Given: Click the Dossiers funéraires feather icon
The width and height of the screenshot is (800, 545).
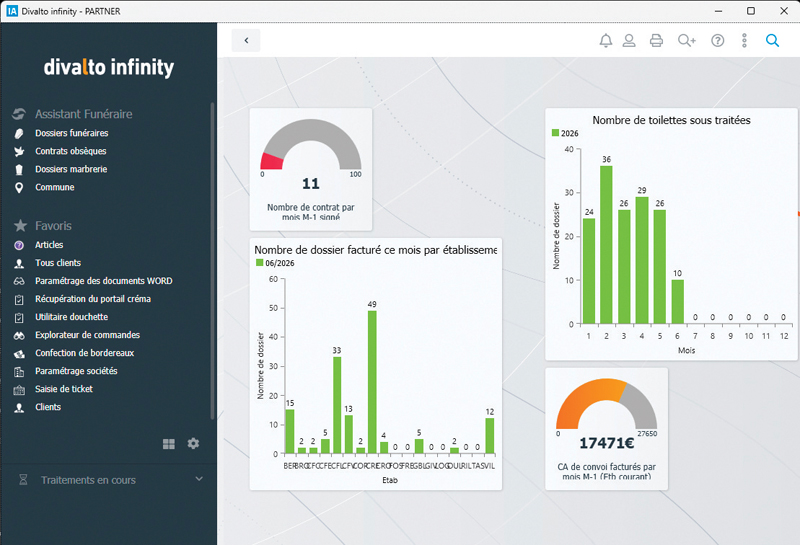Looking at the screenshot, I should point(19,134).
